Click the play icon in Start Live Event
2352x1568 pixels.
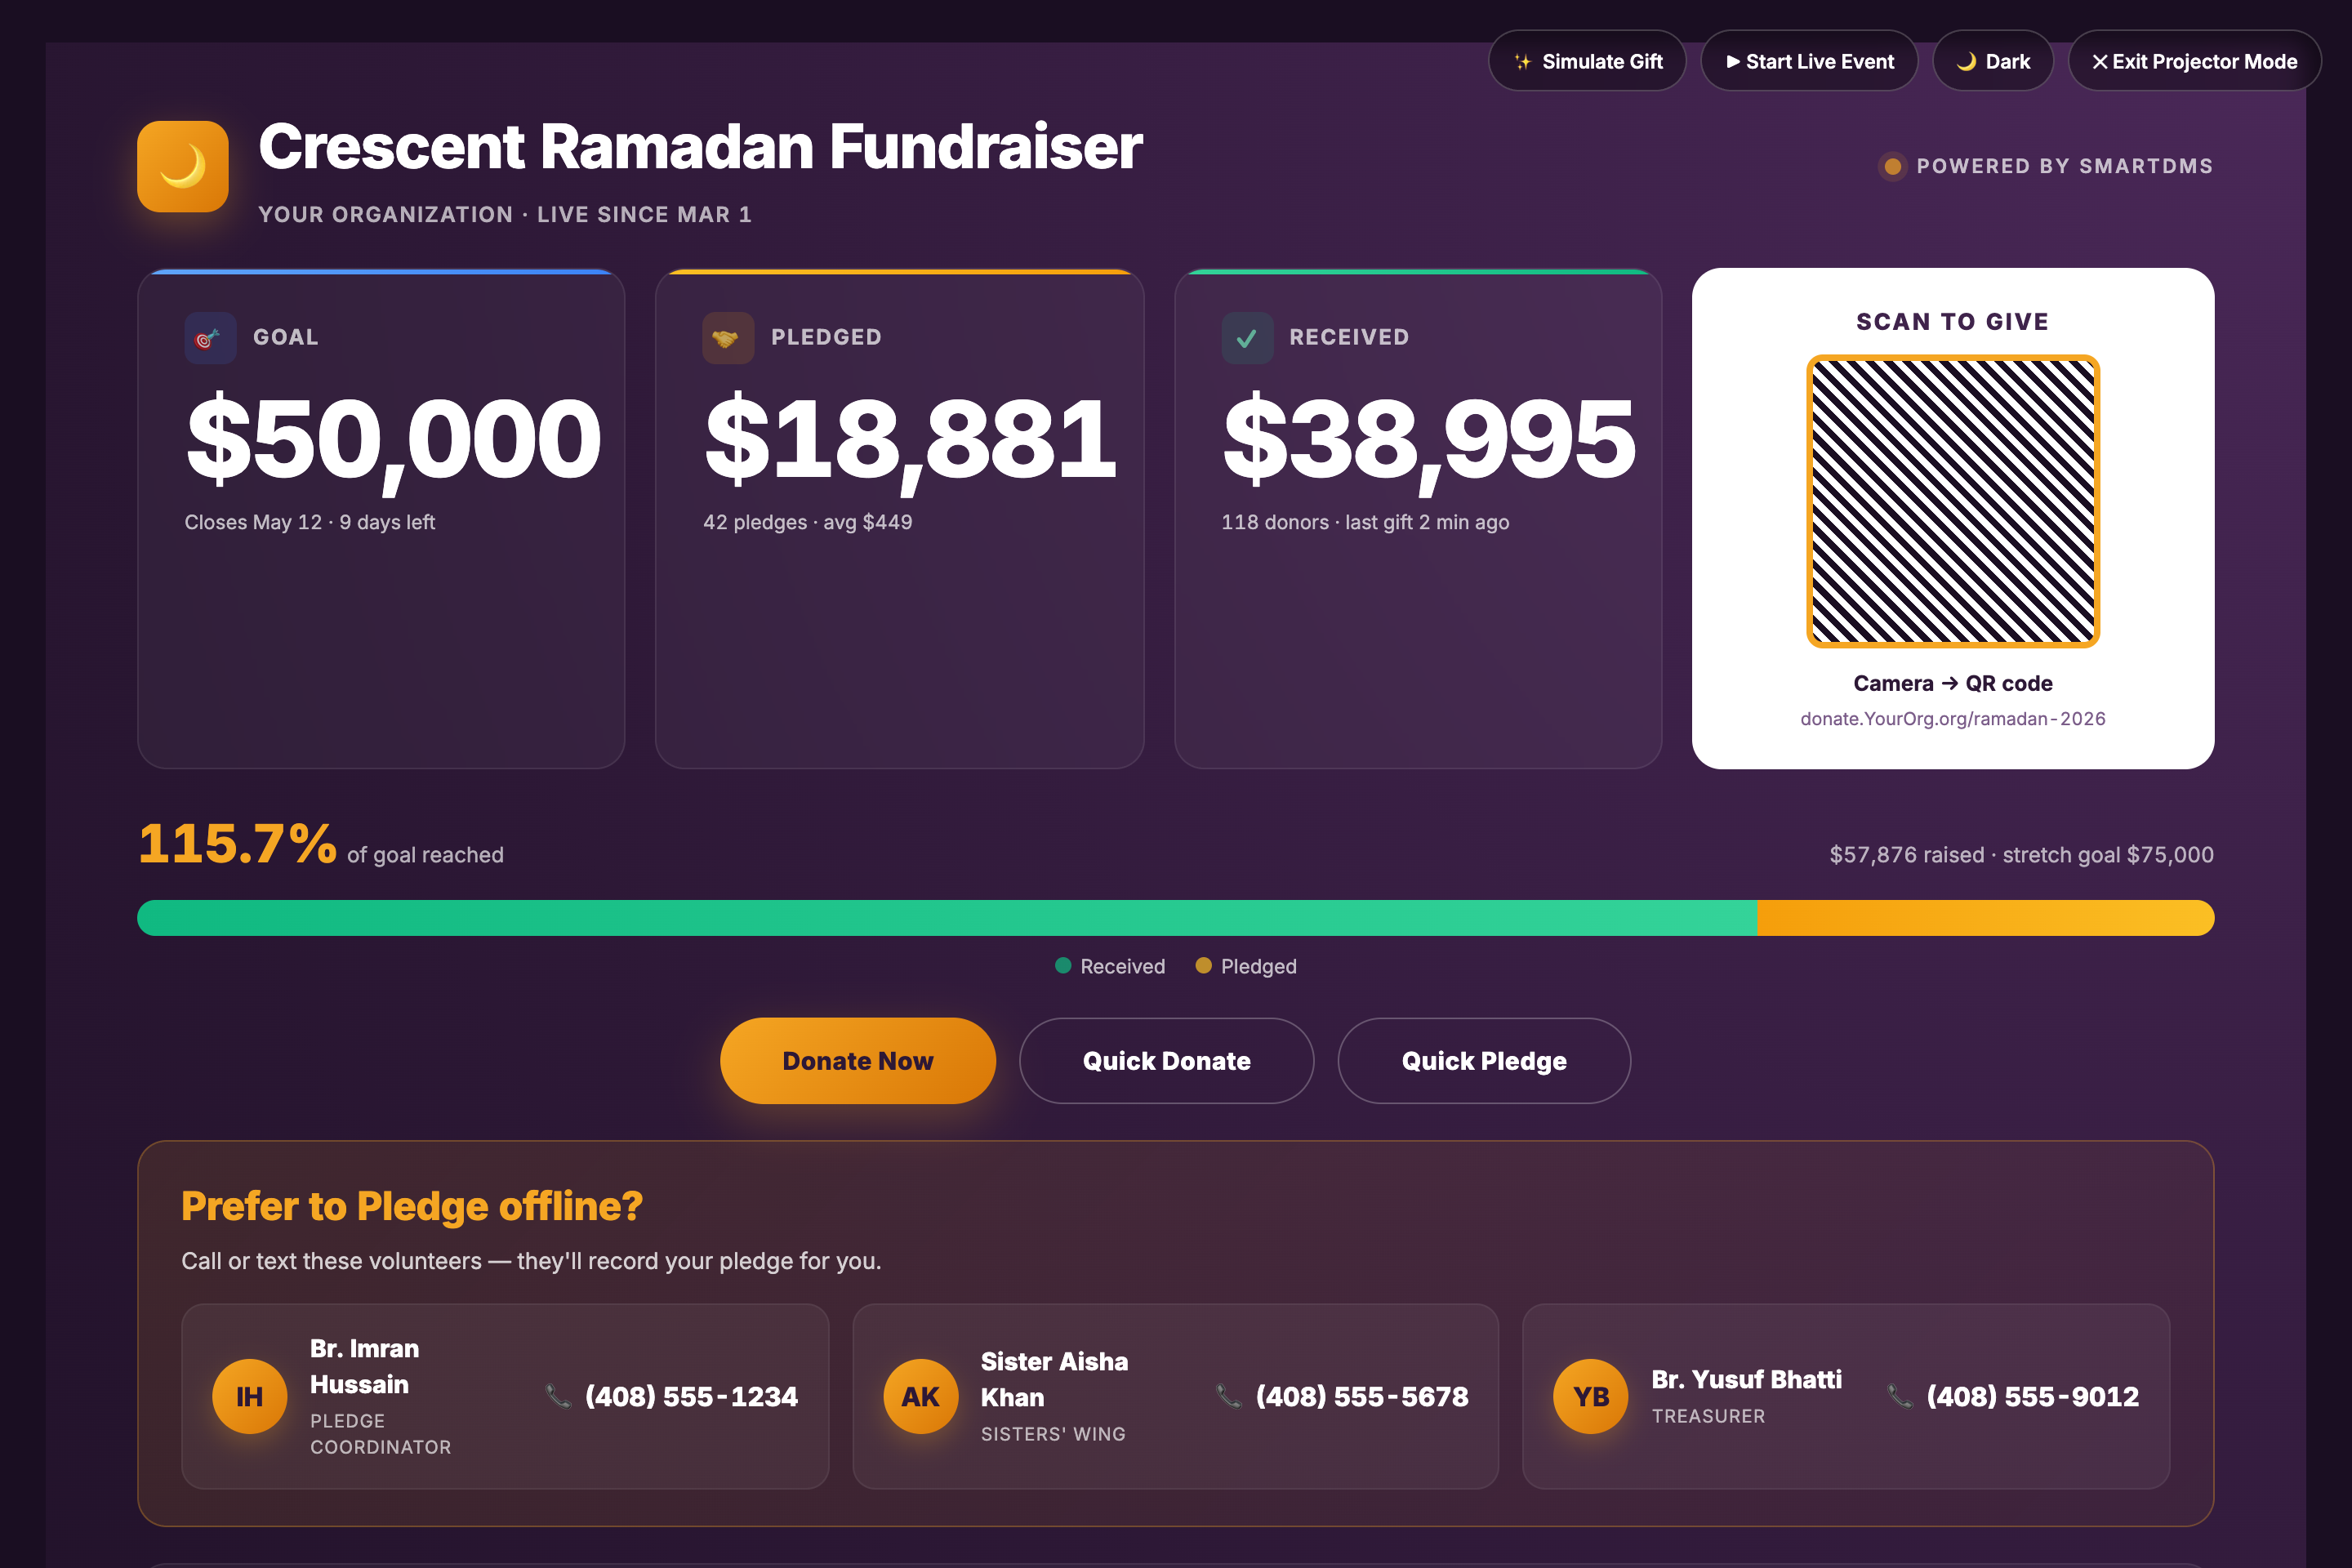coord(1733,62)
